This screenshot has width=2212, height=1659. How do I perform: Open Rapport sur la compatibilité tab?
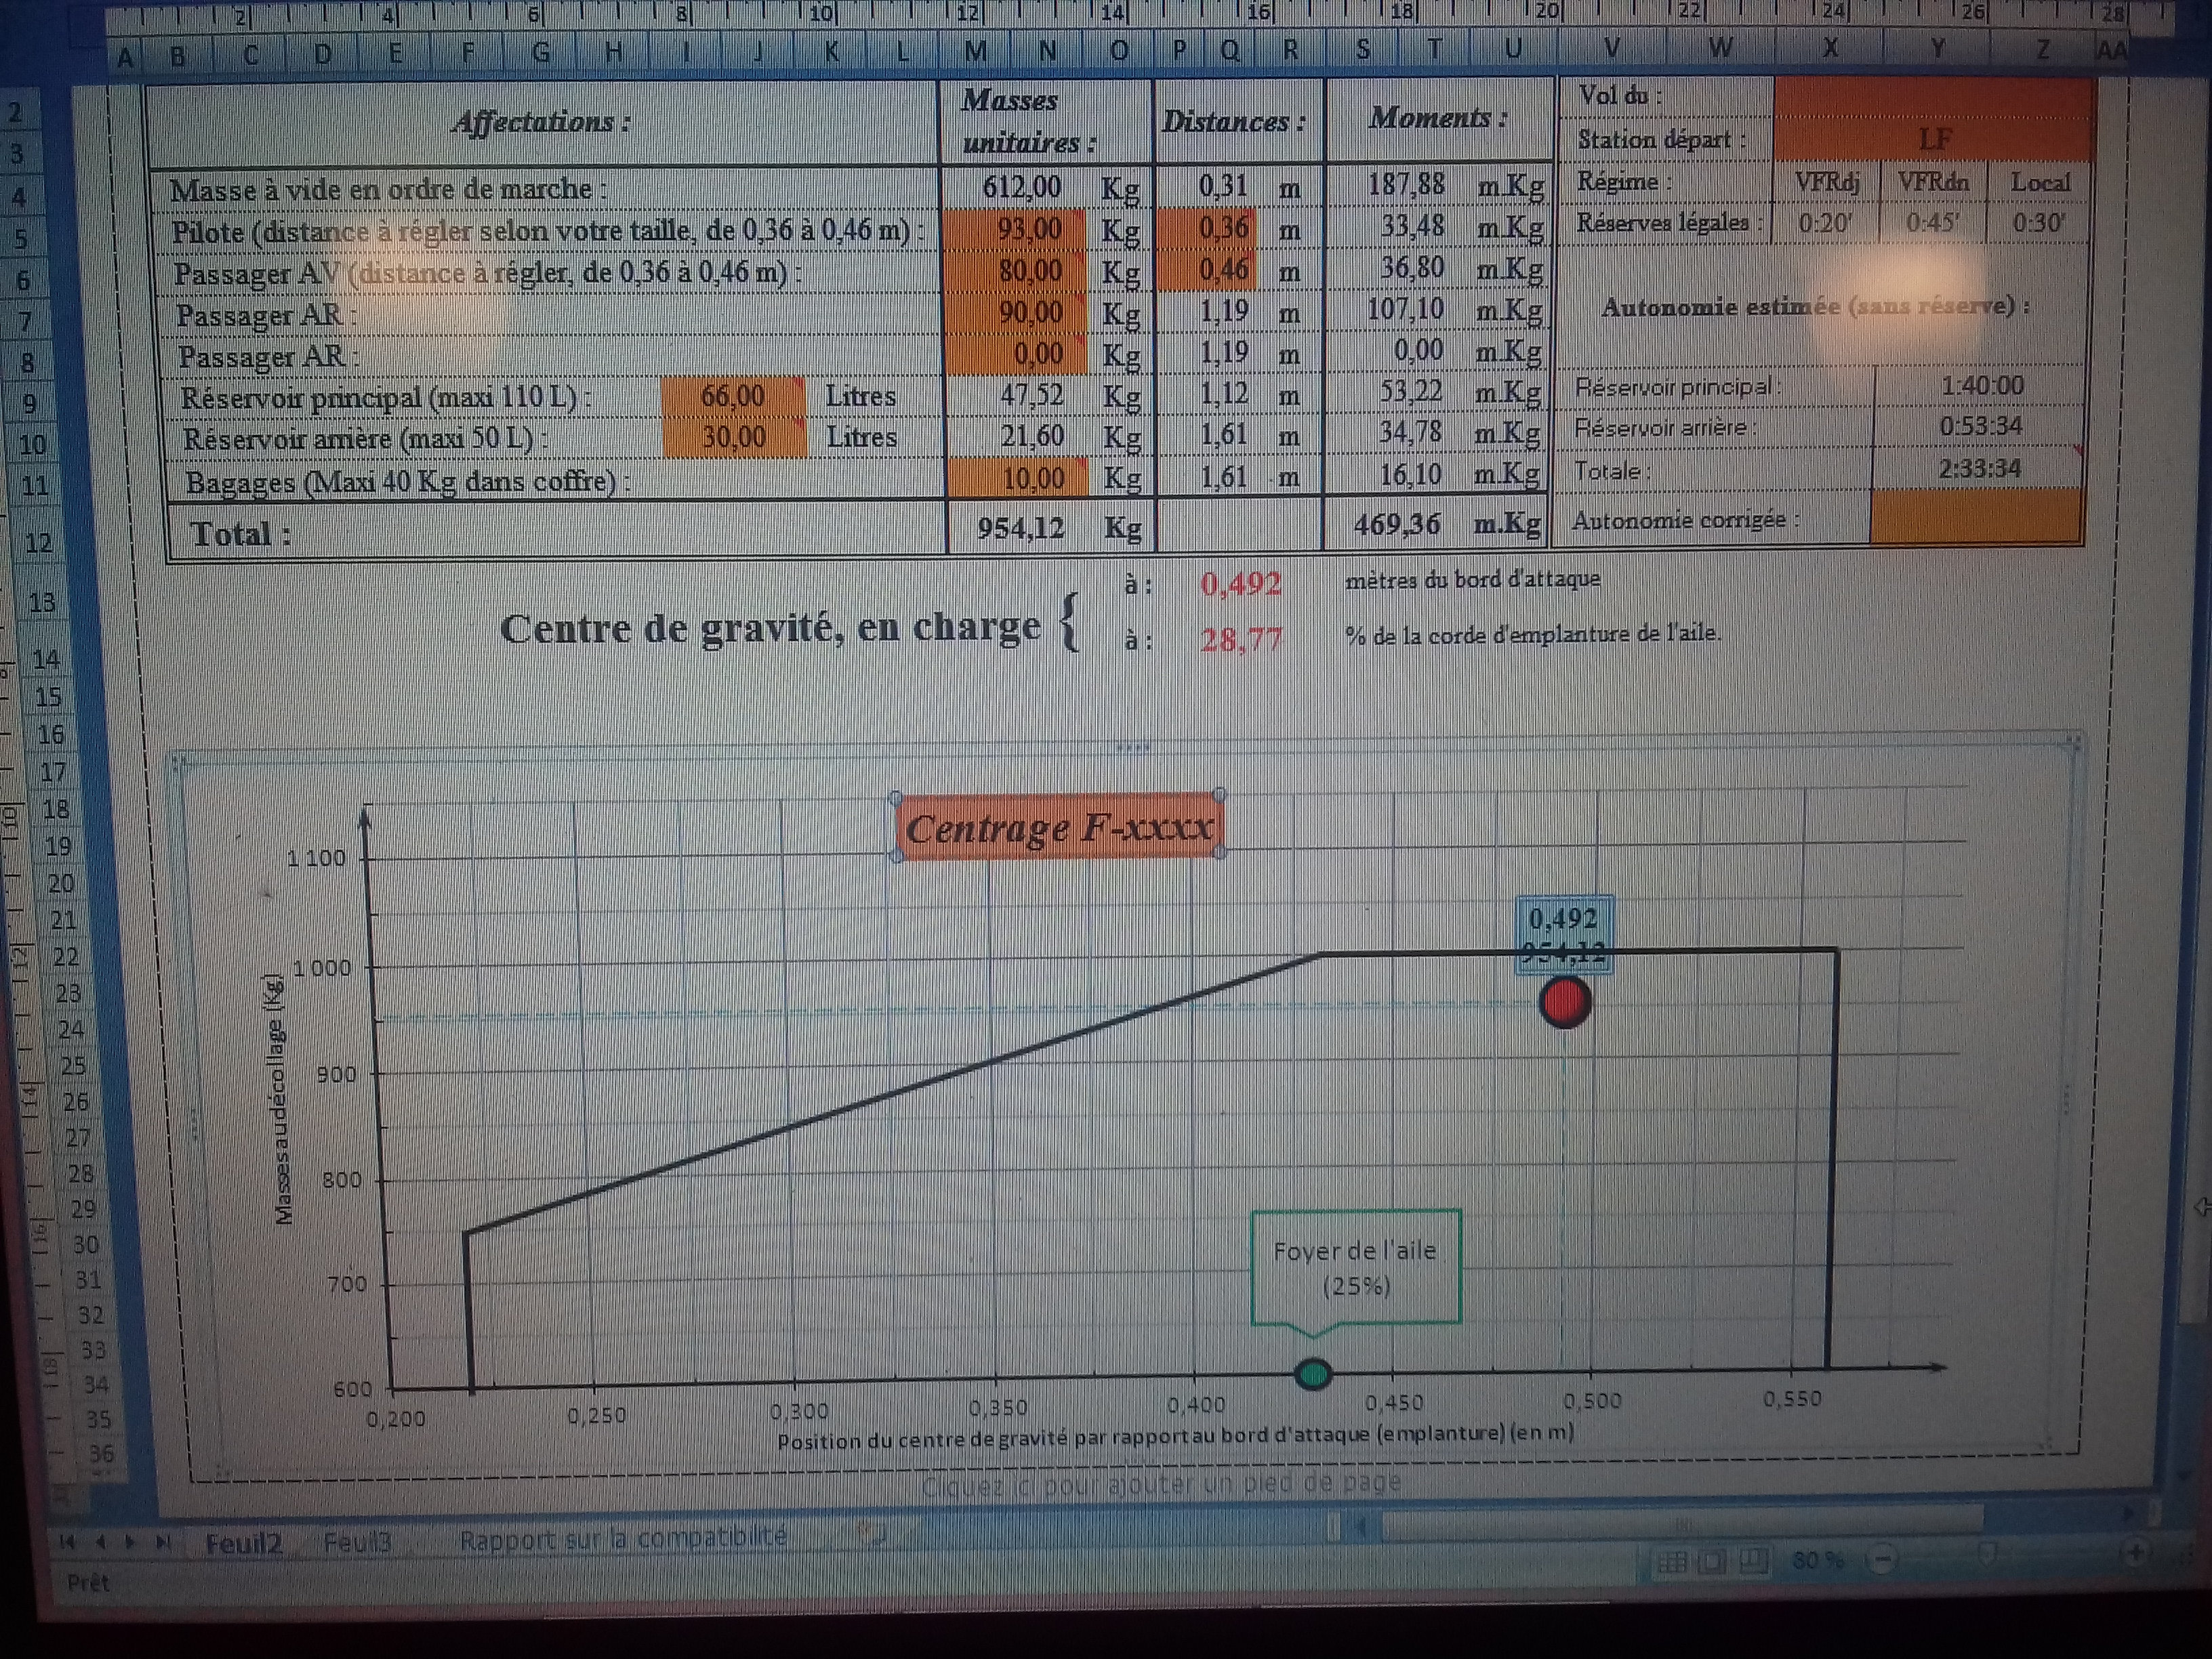point(622,1537)
